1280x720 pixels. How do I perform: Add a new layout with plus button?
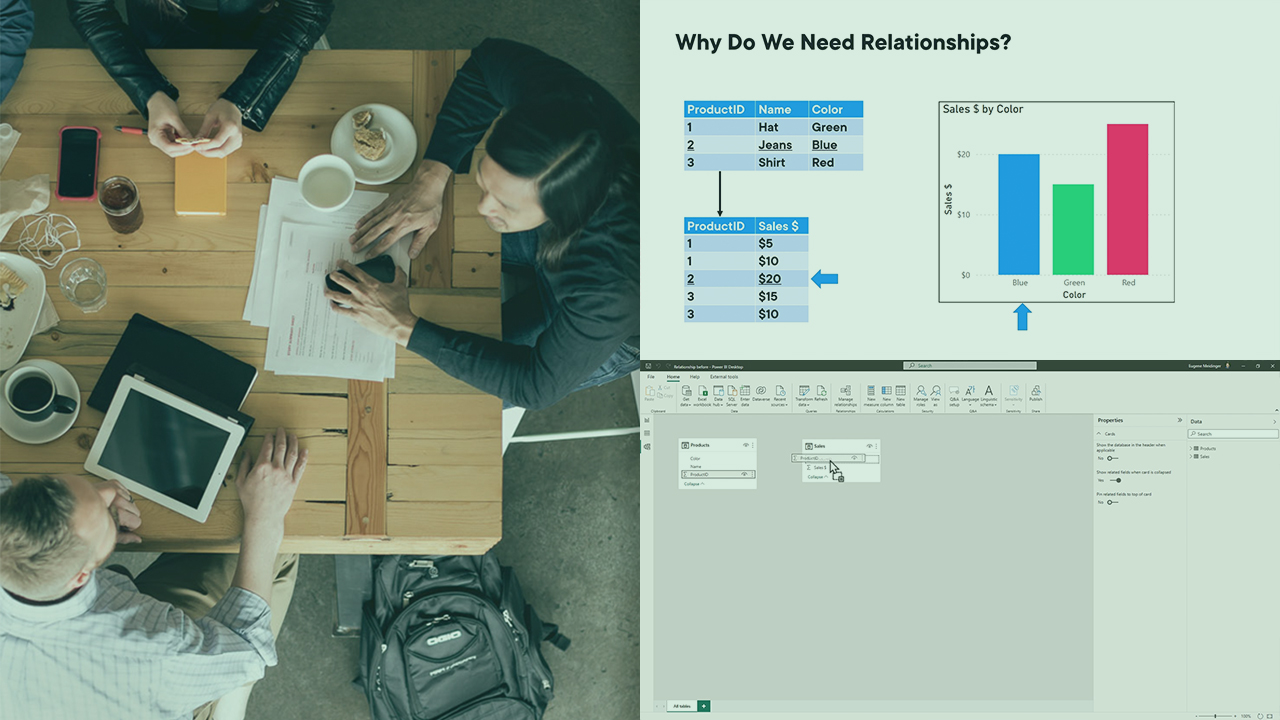pos(704,706)
